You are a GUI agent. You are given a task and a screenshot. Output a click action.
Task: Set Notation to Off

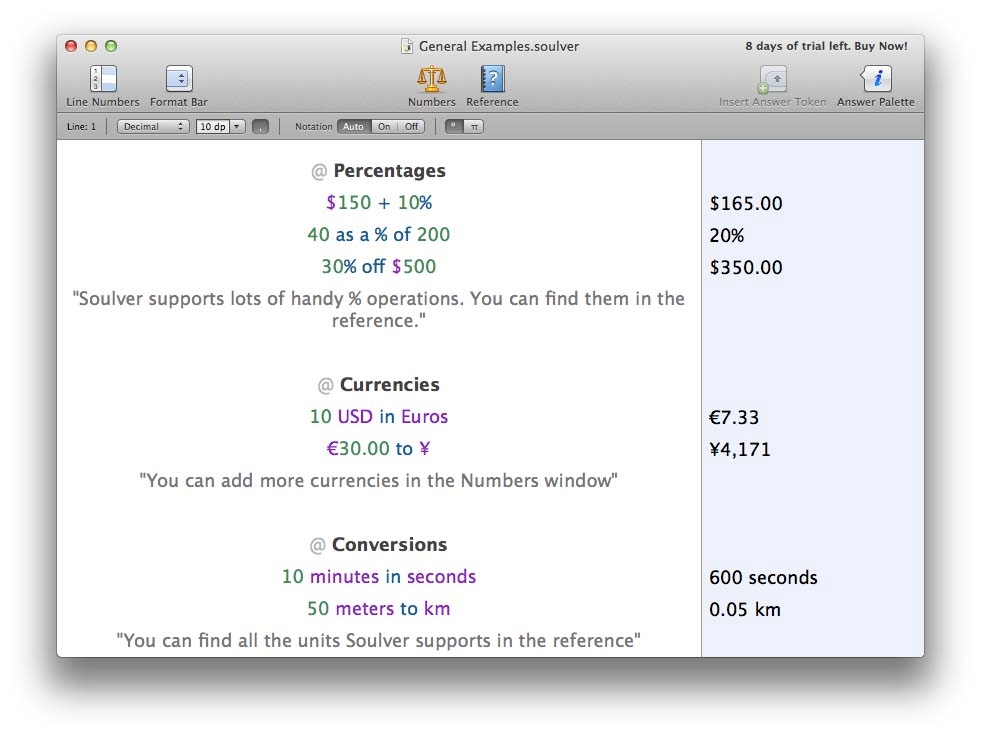pyautogui.click(x=411, y=126)
